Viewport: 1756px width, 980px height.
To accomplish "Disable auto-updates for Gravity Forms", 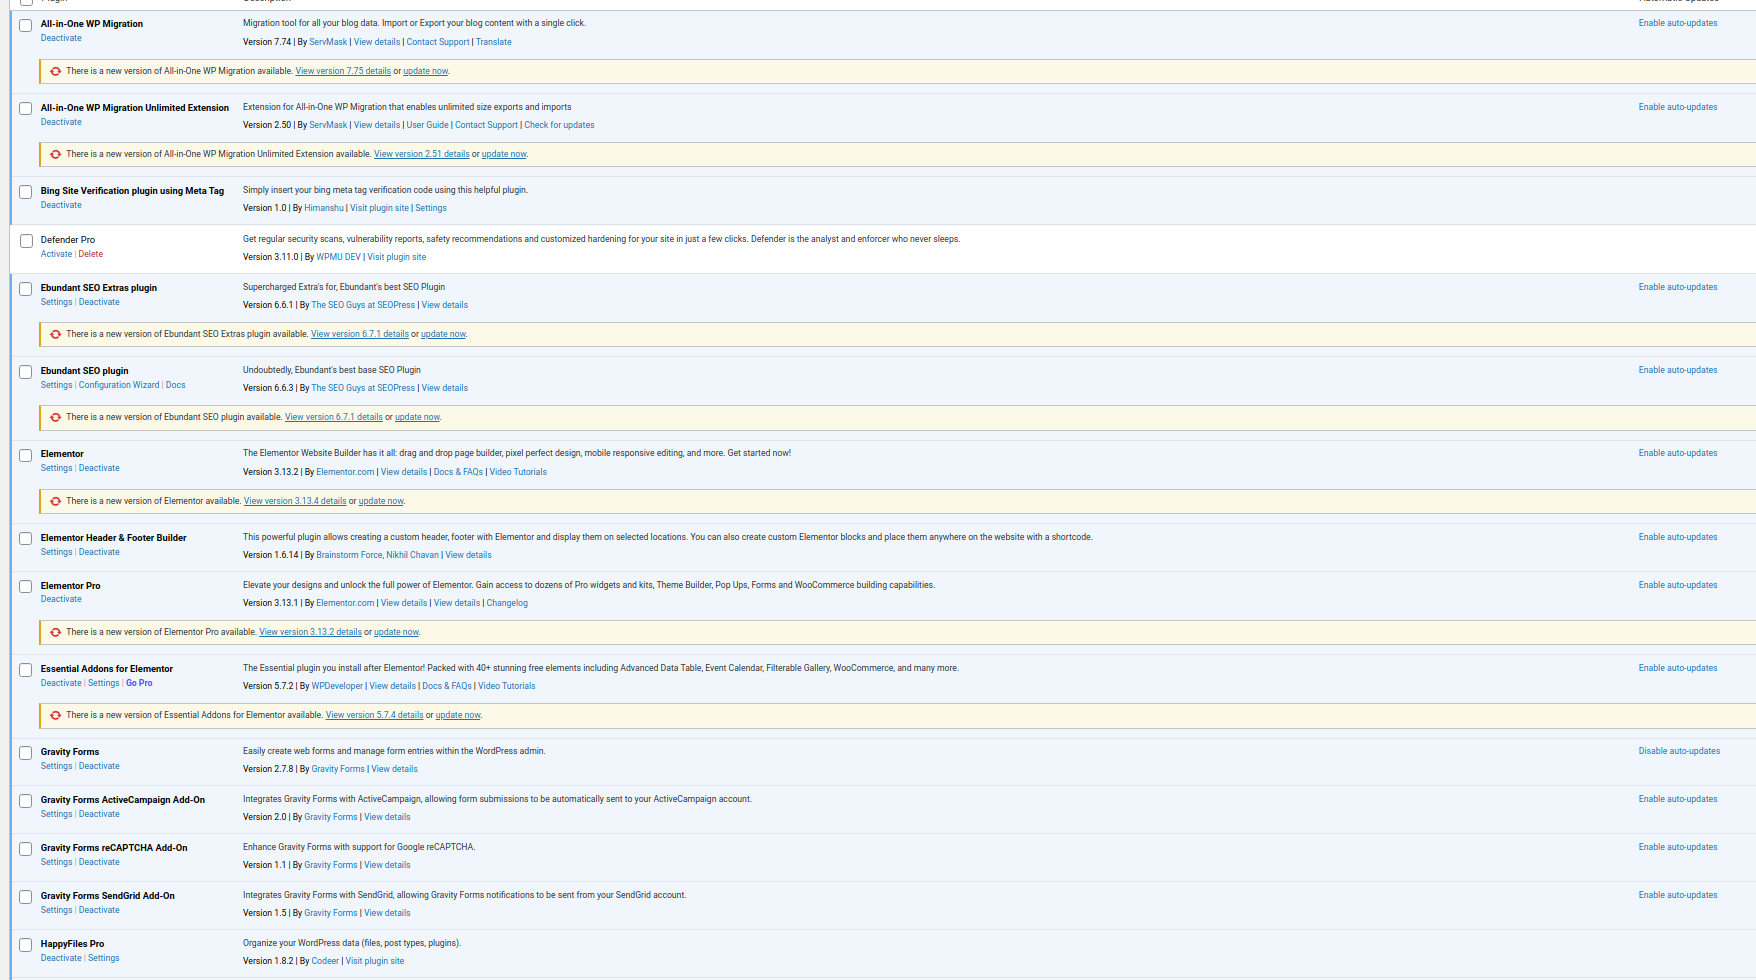I will pos(1679,751).
